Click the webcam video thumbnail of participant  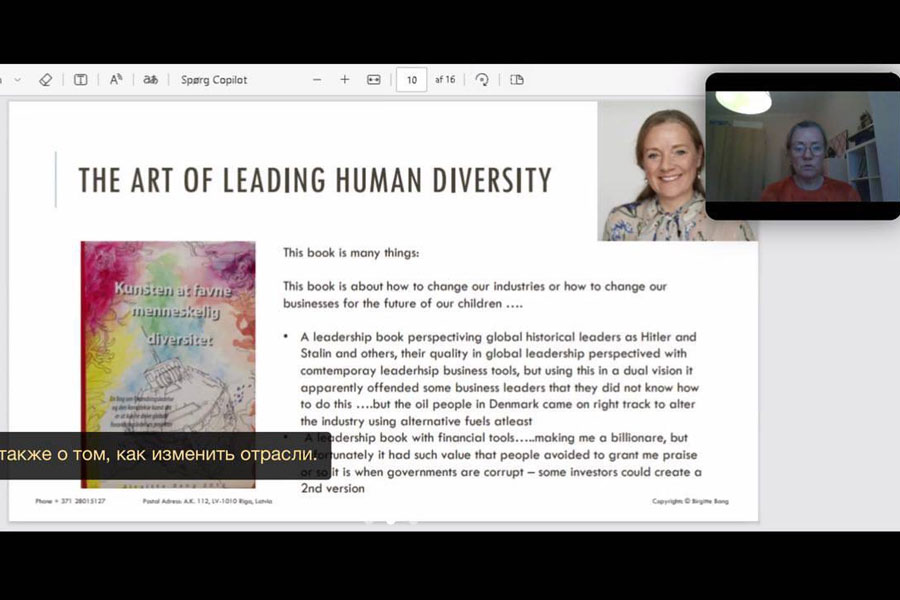click(802, 146)
